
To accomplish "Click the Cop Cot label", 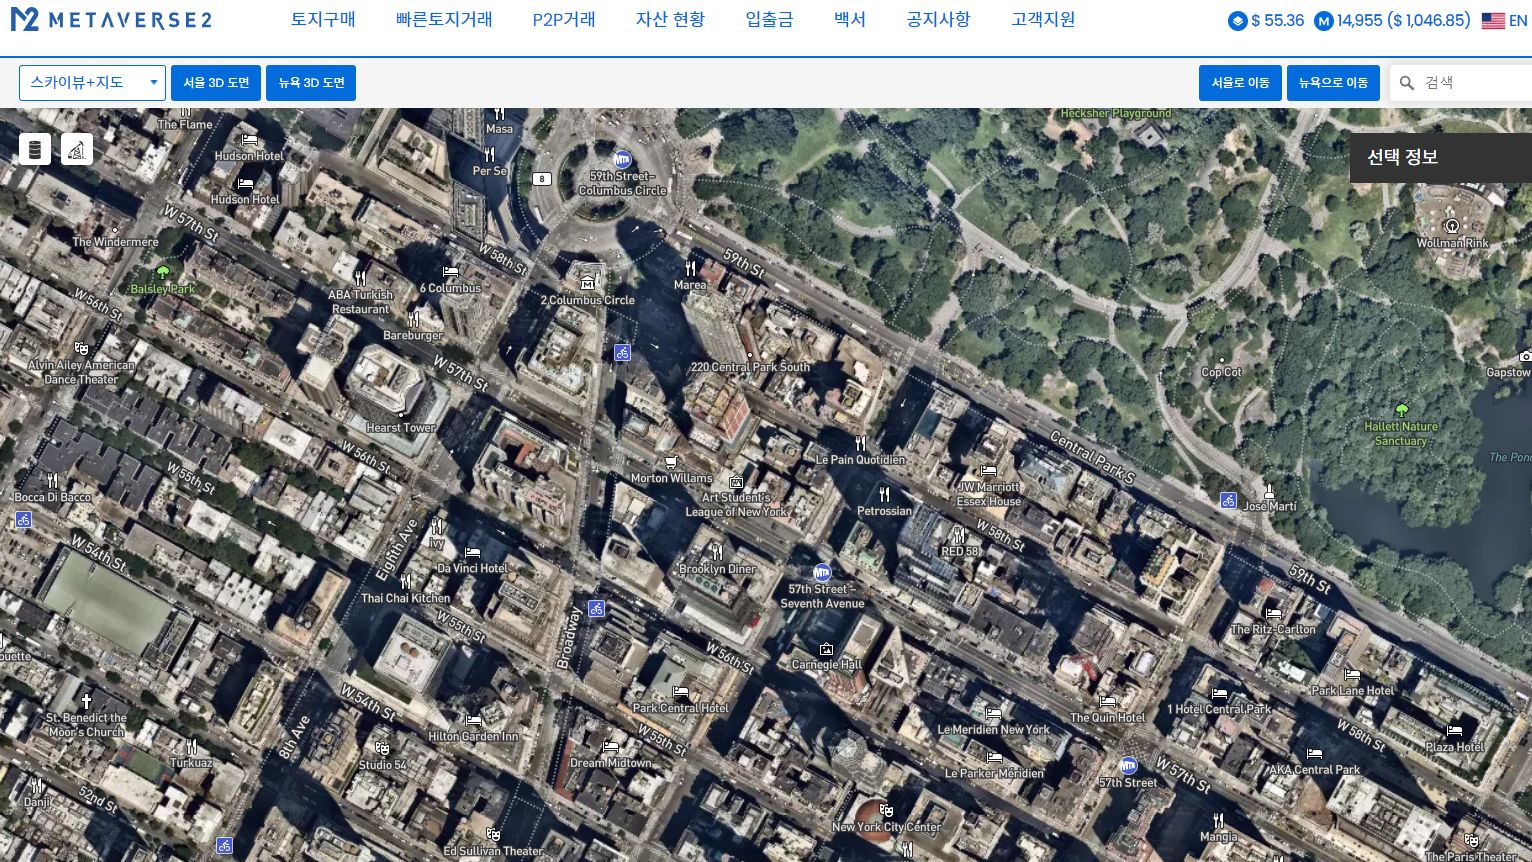I will tap(1221, 372).
